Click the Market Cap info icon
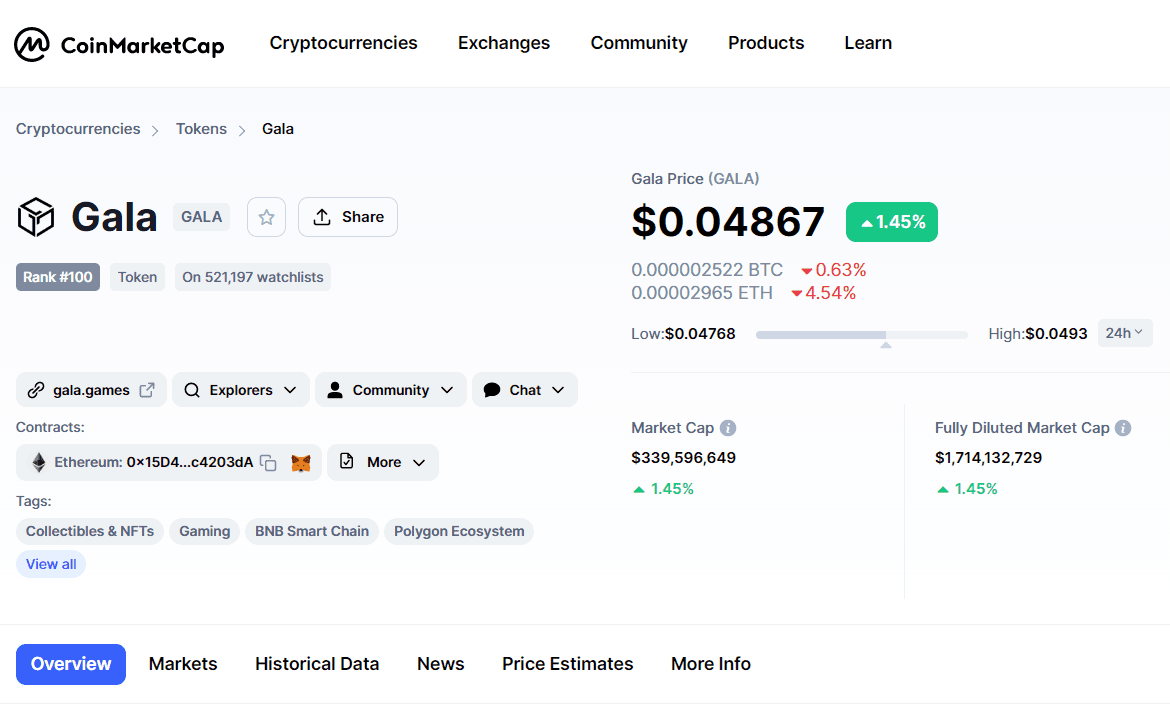This screenshot has height=710, width=1170. [x=728, y=428]
